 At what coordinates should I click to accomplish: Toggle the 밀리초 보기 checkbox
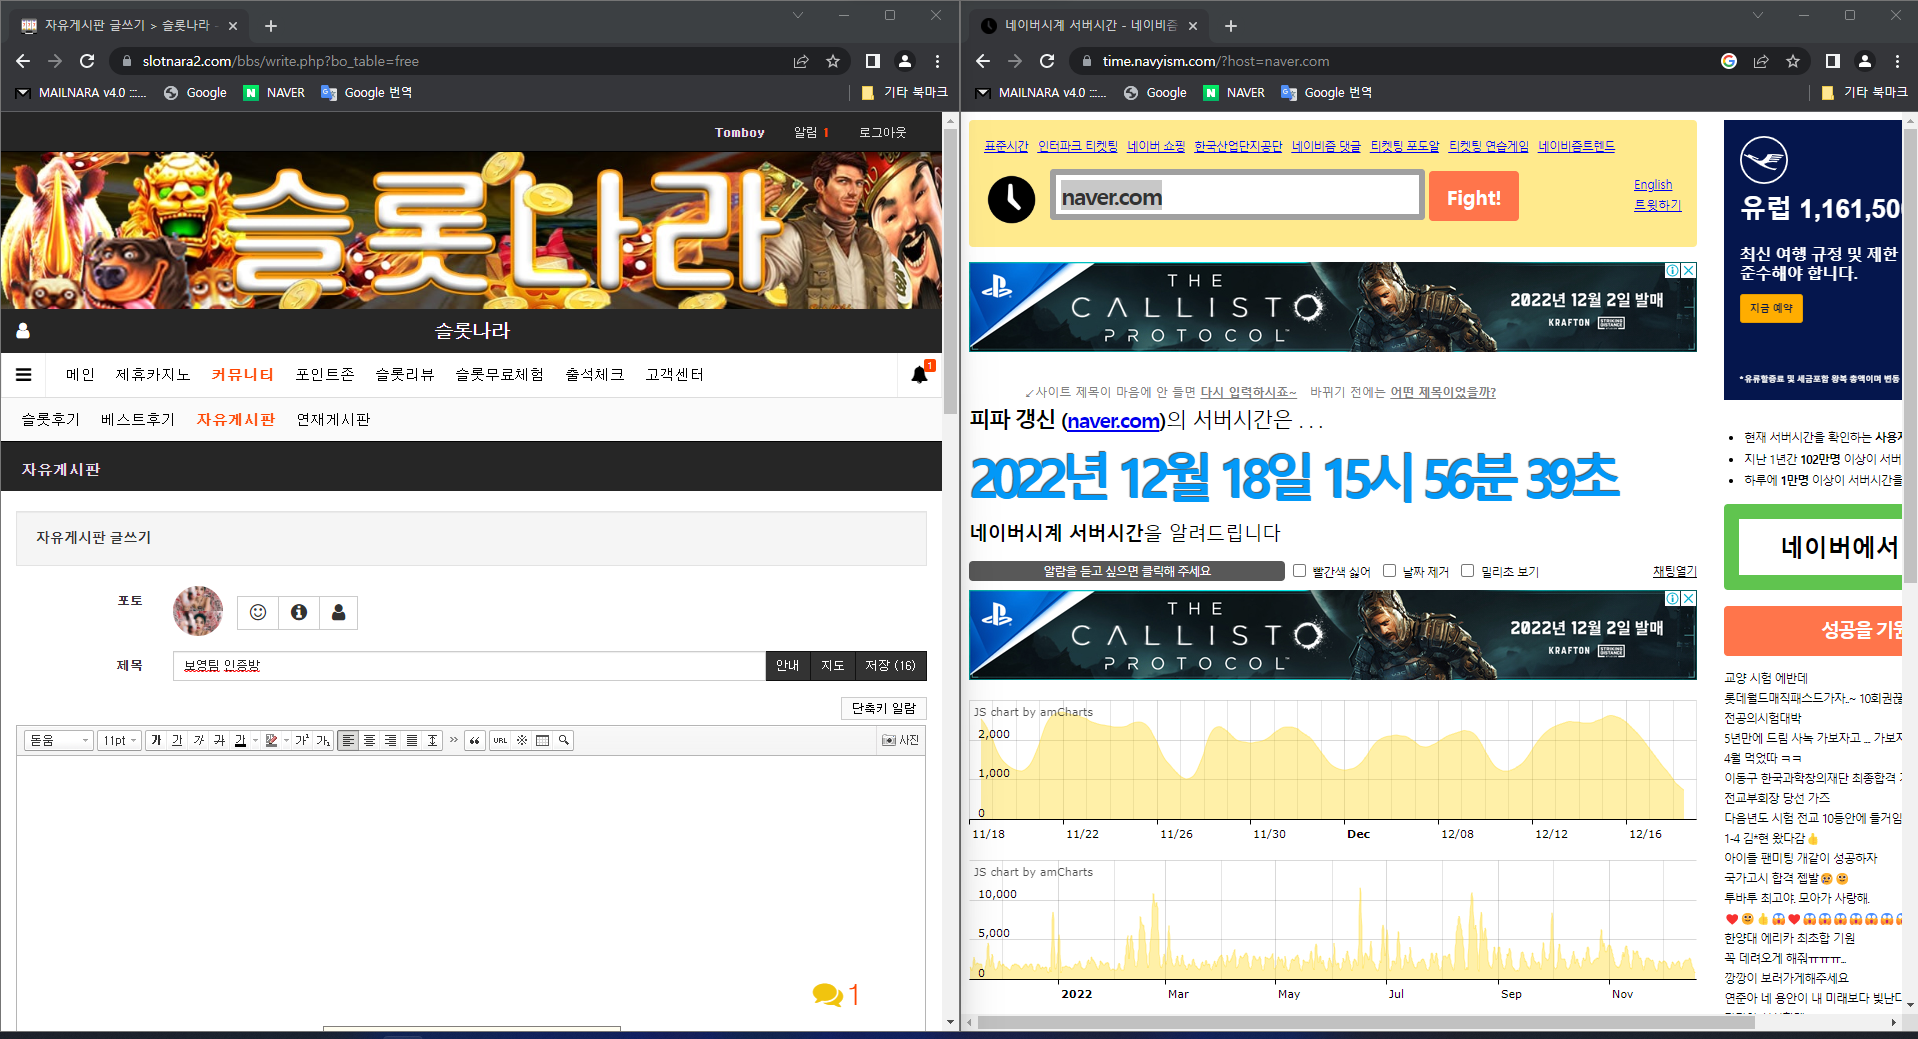(1467, 571)
